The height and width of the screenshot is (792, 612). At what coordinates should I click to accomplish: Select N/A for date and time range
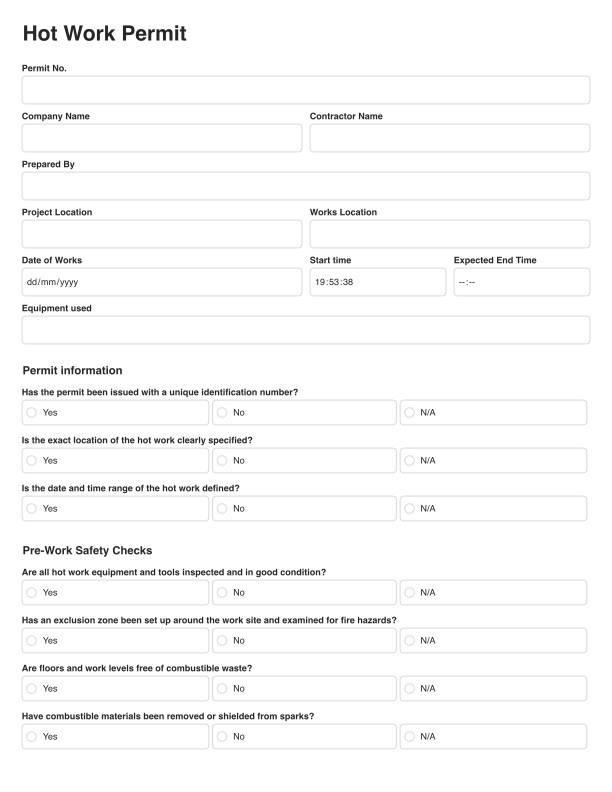[x=410, y=508]
